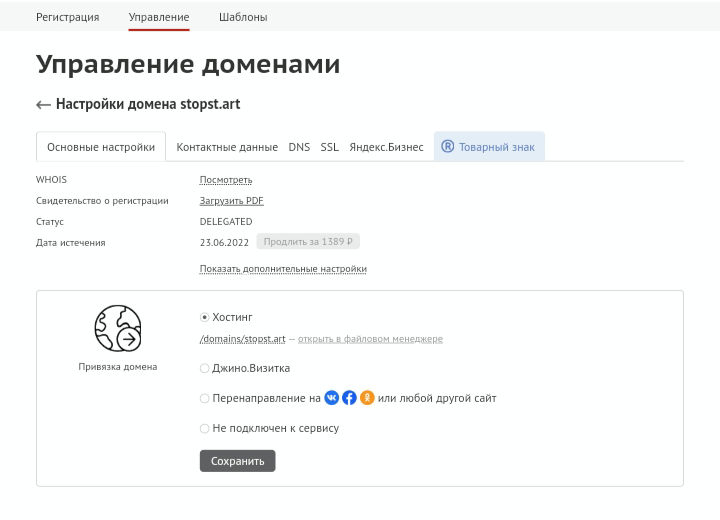Open the SSL tab
The image size is (720, 520).
(329, 147)
